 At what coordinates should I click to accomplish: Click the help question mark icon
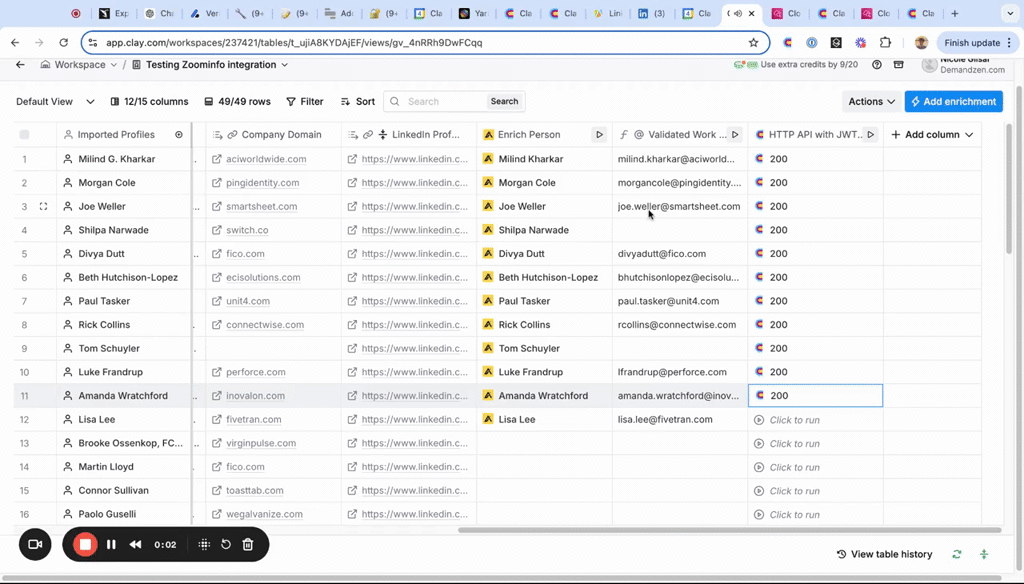pyautogui.click(x=877, y=65)
